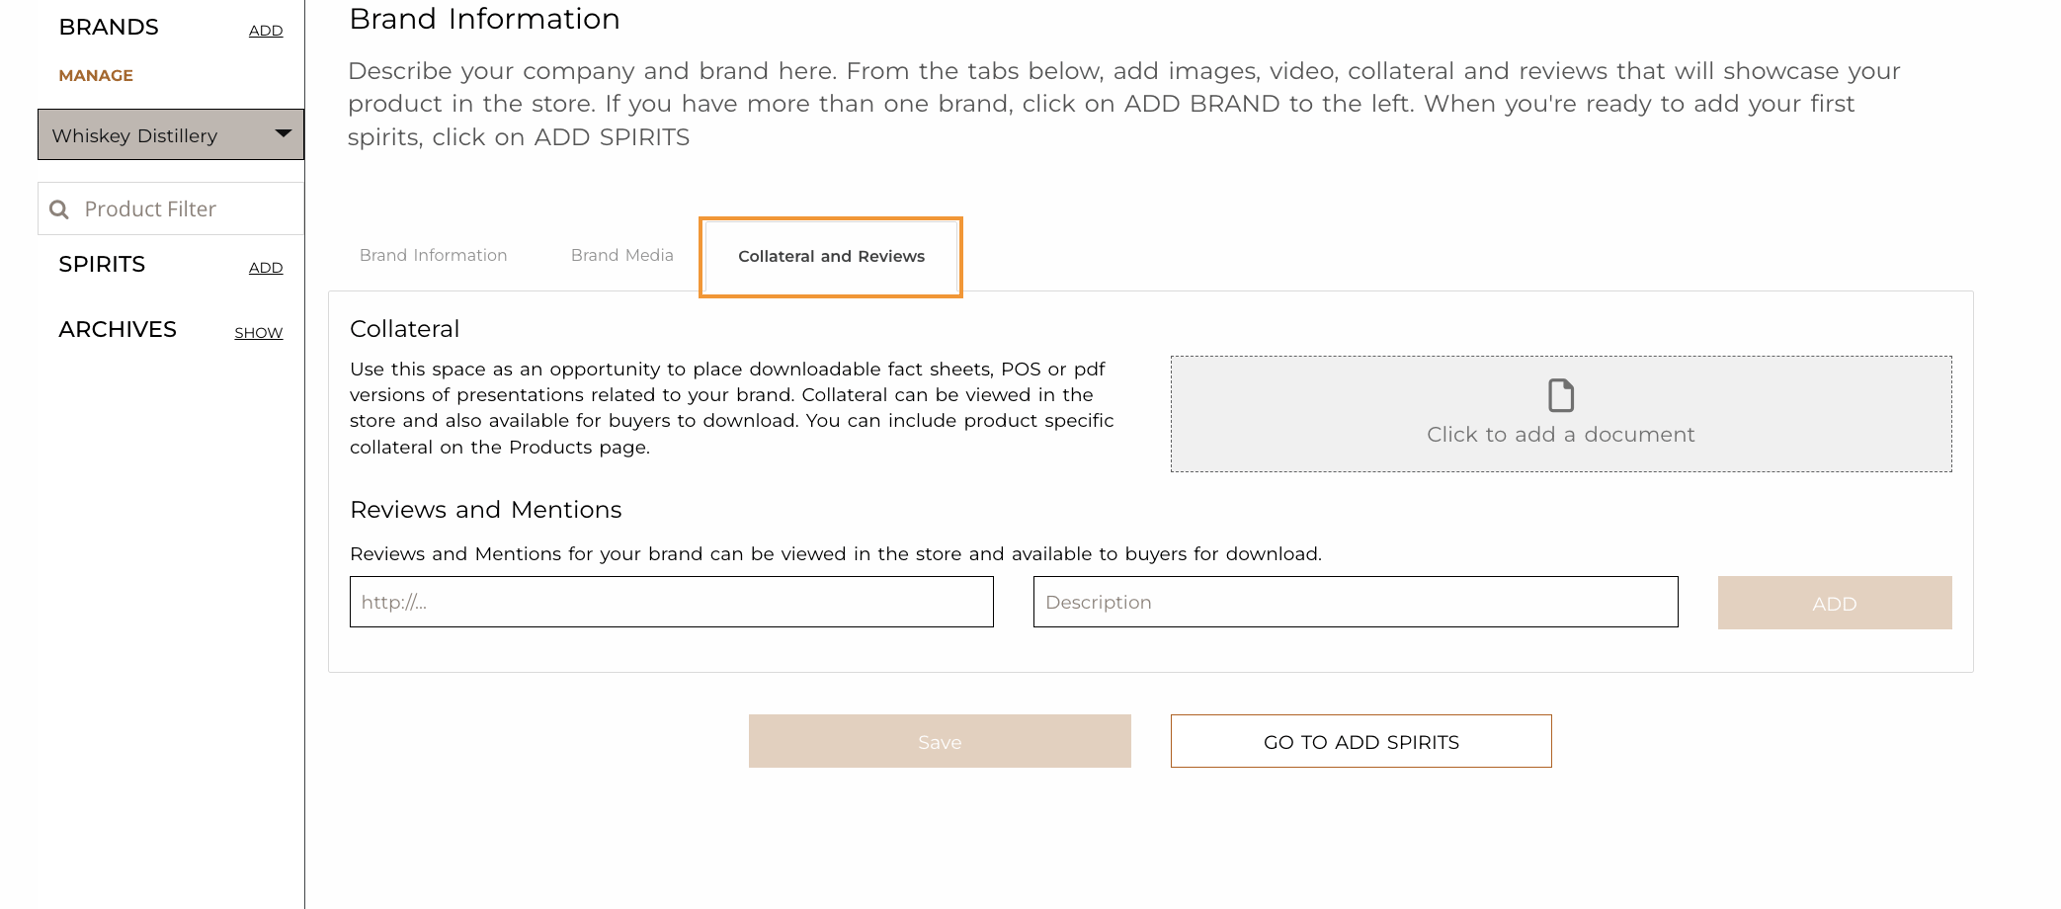
Task: Click MANAGE under BRANDS
Action: point(95,75)
